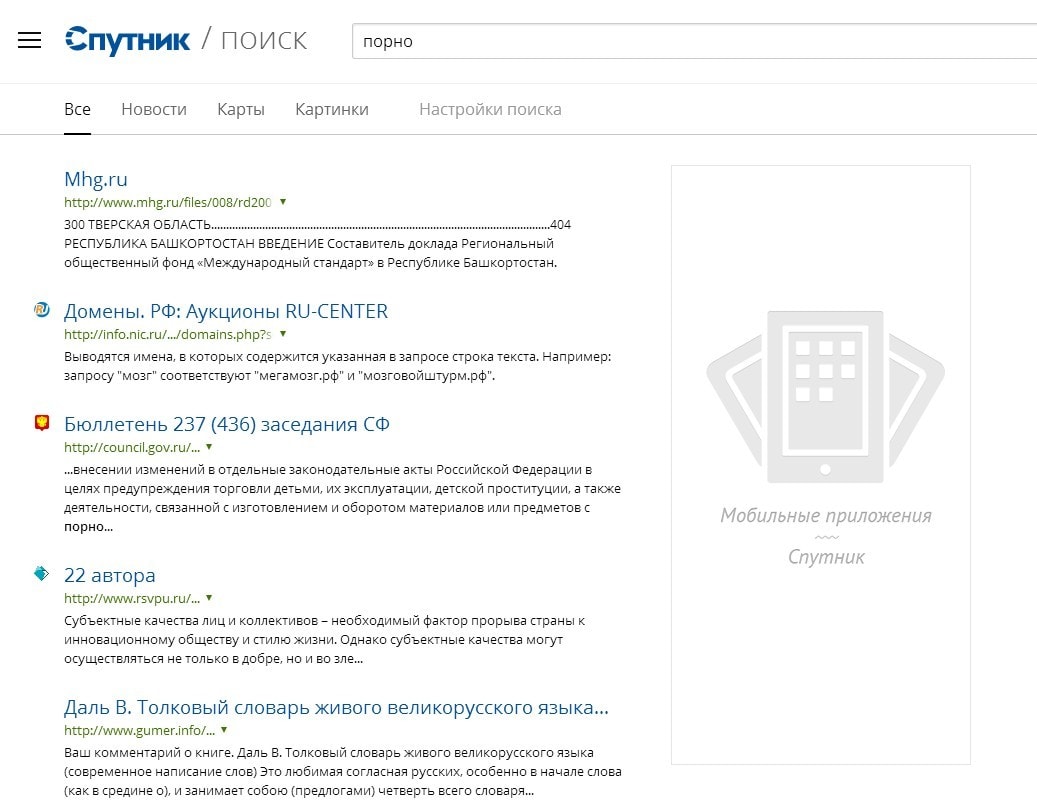Expand the arrow next to gumer.info URL
This screenshot has width=1037, height=809.
tap(224, 731)
